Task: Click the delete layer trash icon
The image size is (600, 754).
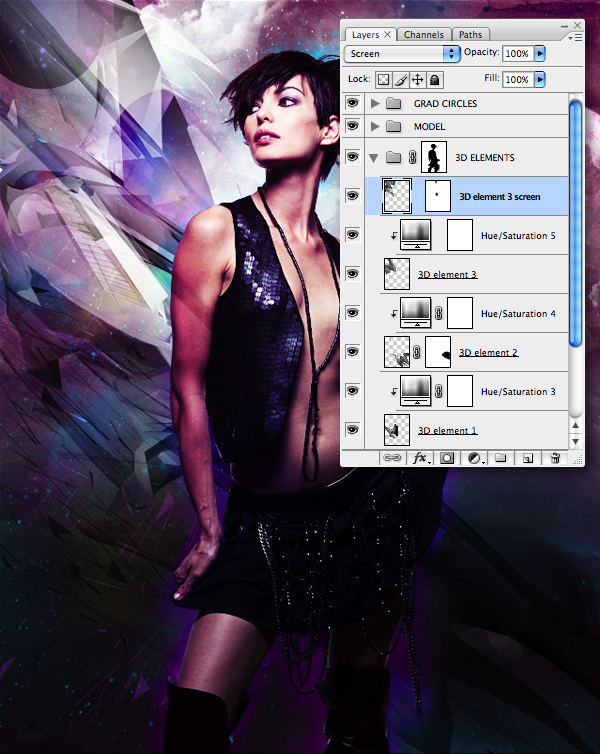Action: pos(555,458)
